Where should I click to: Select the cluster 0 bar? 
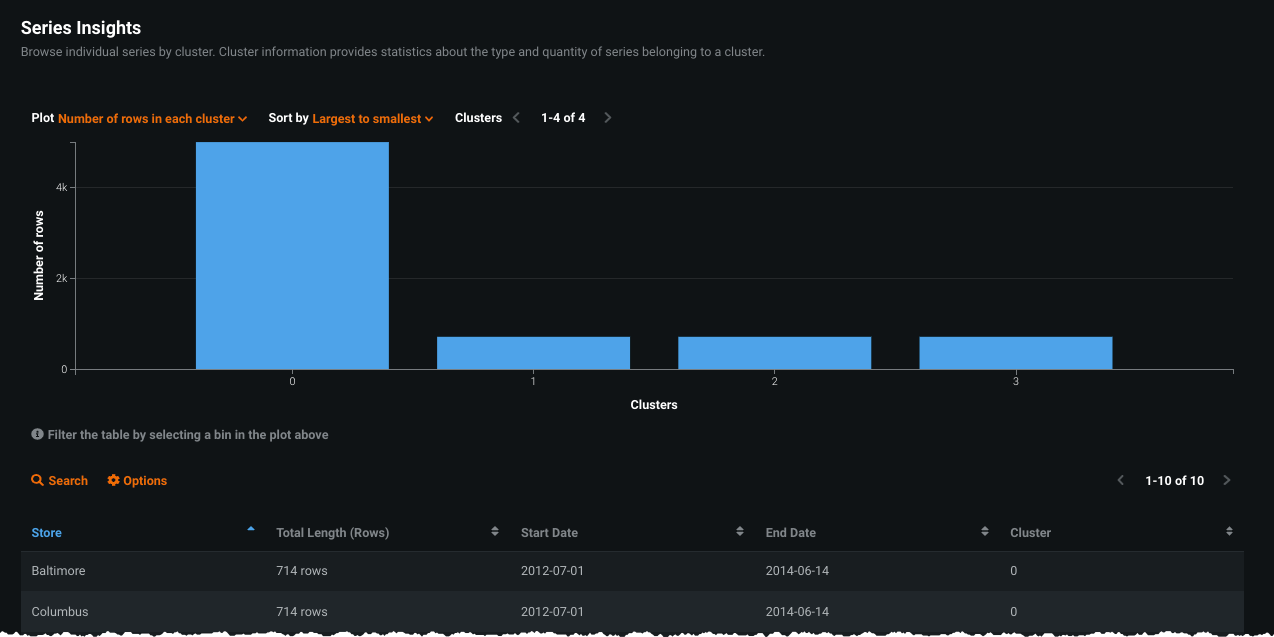(x=292, y=255)
